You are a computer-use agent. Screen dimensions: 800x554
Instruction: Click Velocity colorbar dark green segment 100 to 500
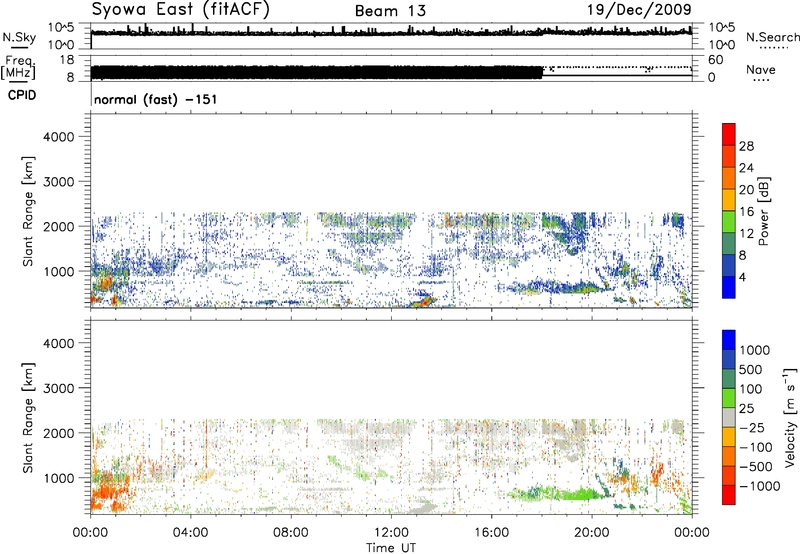point(729,379)
